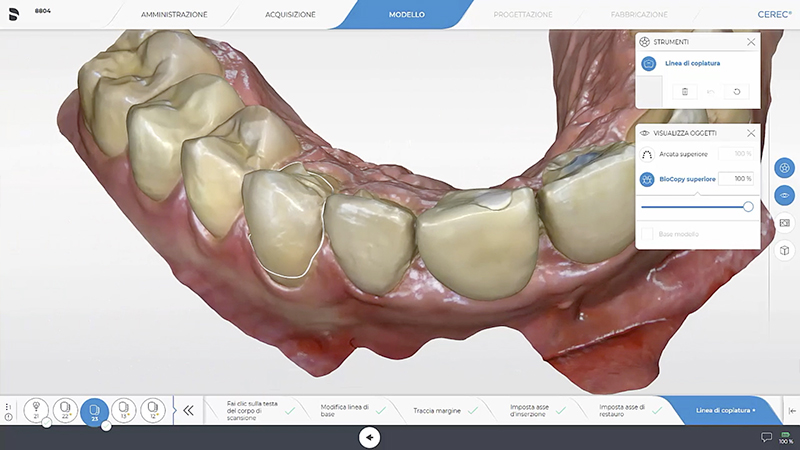This screenshot has width=800, height=450.
Task: Toggle Arcata superiore visibility
Action: point(647,155)
